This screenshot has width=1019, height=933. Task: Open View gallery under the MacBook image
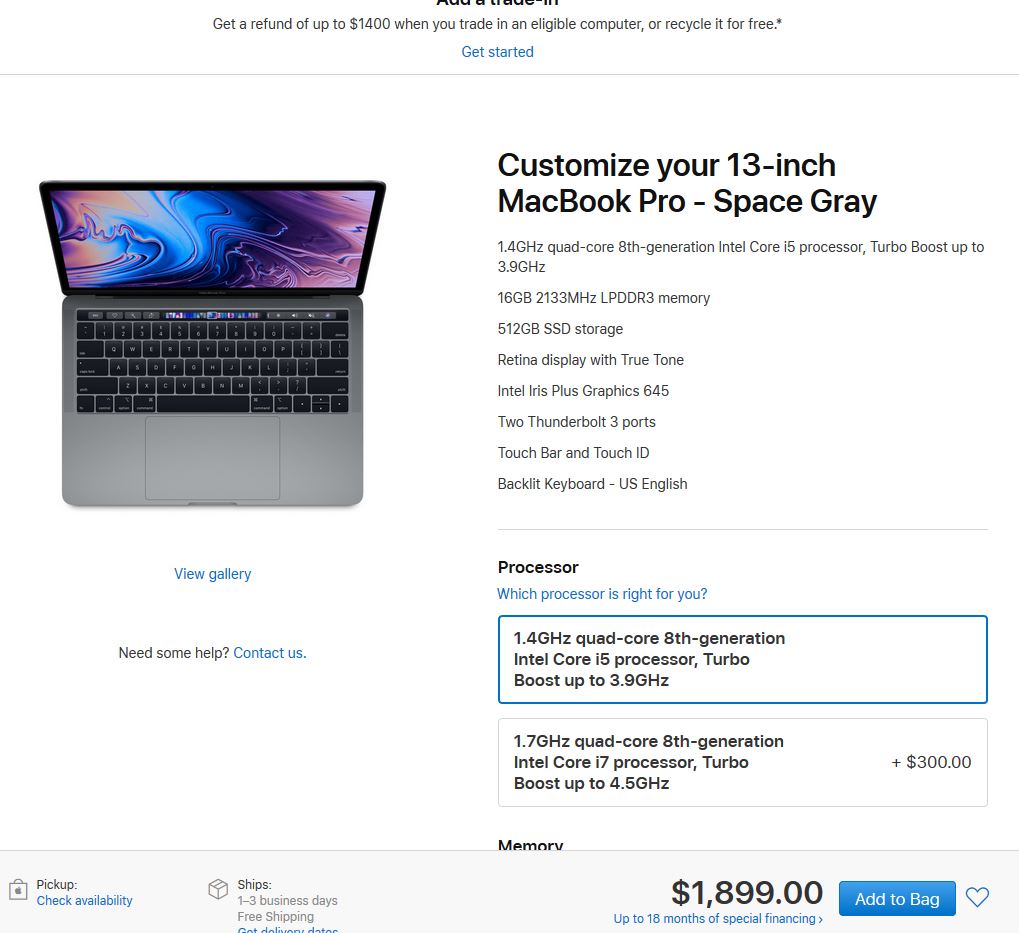213,574
